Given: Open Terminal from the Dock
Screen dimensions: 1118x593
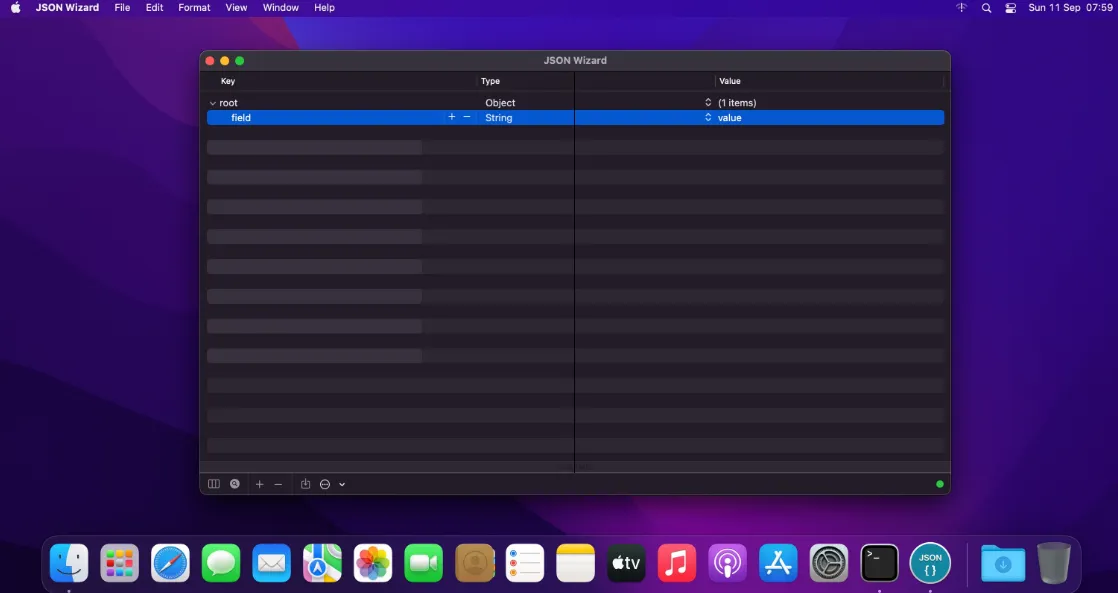Looking at the screenshot, I should coord(879,563).
